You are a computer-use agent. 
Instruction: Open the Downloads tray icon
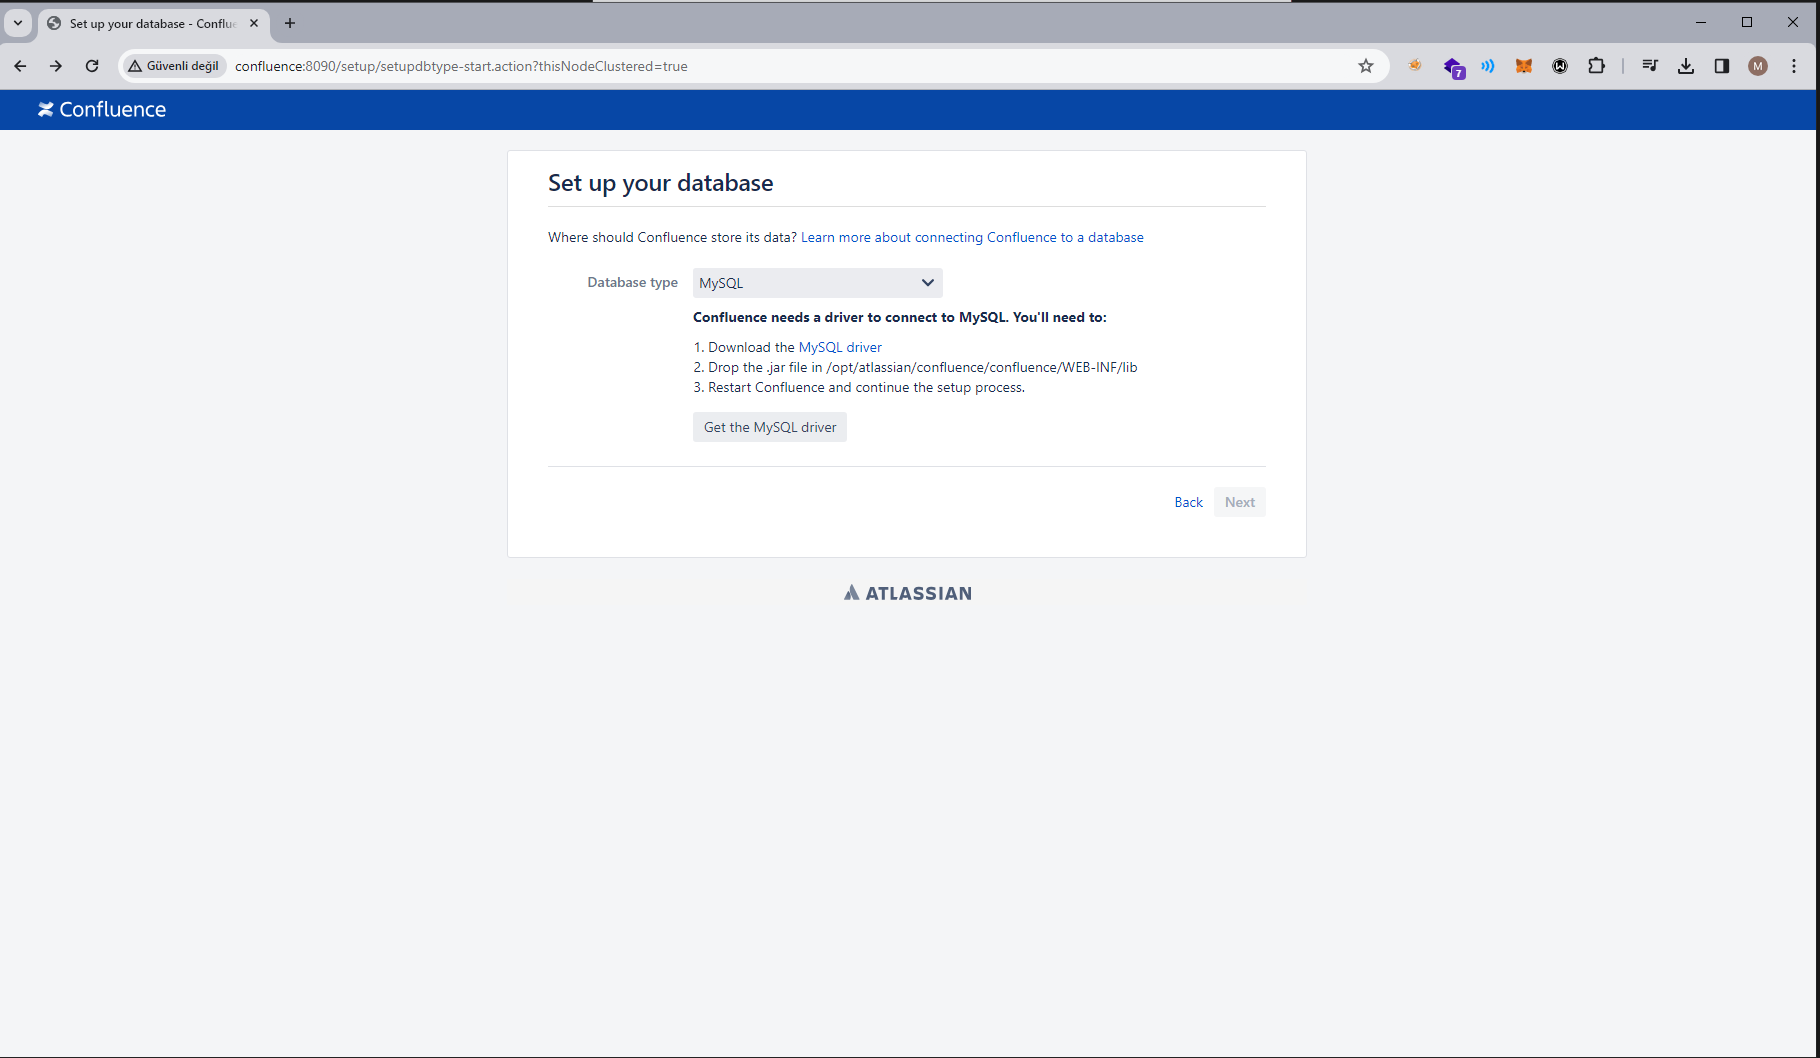(x=1686, y=66)
